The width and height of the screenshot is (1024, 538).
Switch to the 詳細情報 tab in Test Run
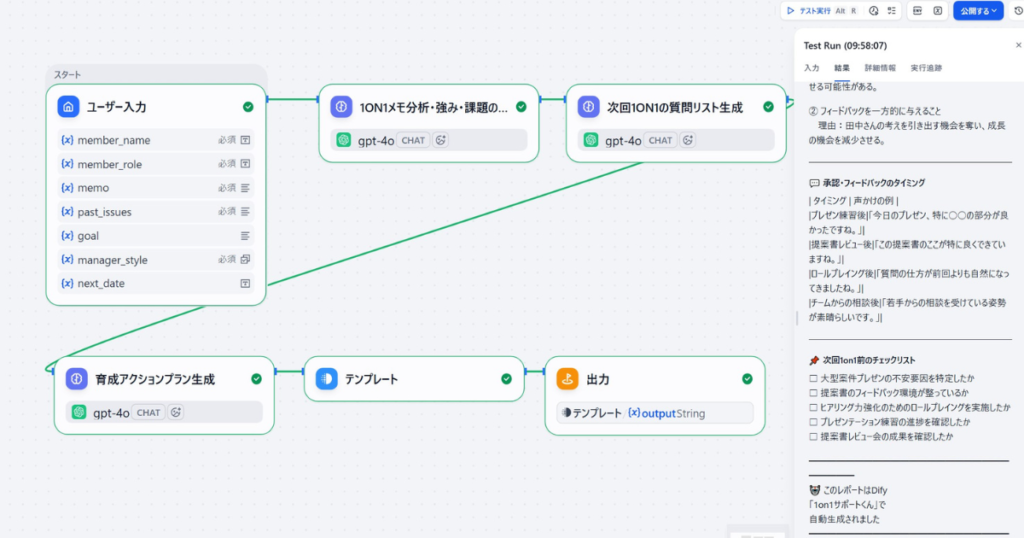(x=880, y=68)
